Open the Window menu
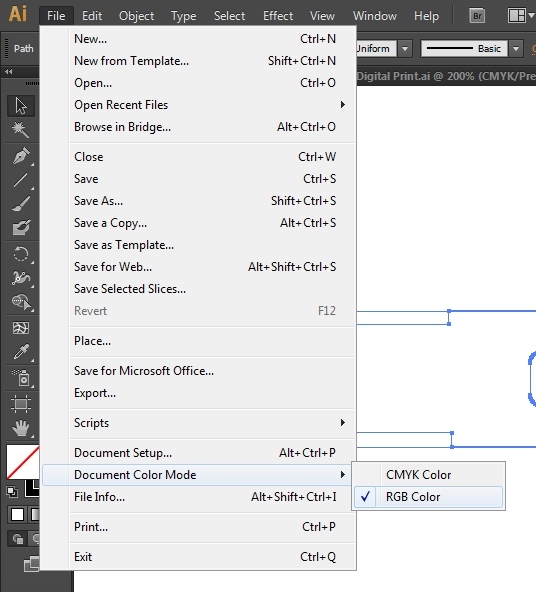536x592 pixels. point(374,16)
